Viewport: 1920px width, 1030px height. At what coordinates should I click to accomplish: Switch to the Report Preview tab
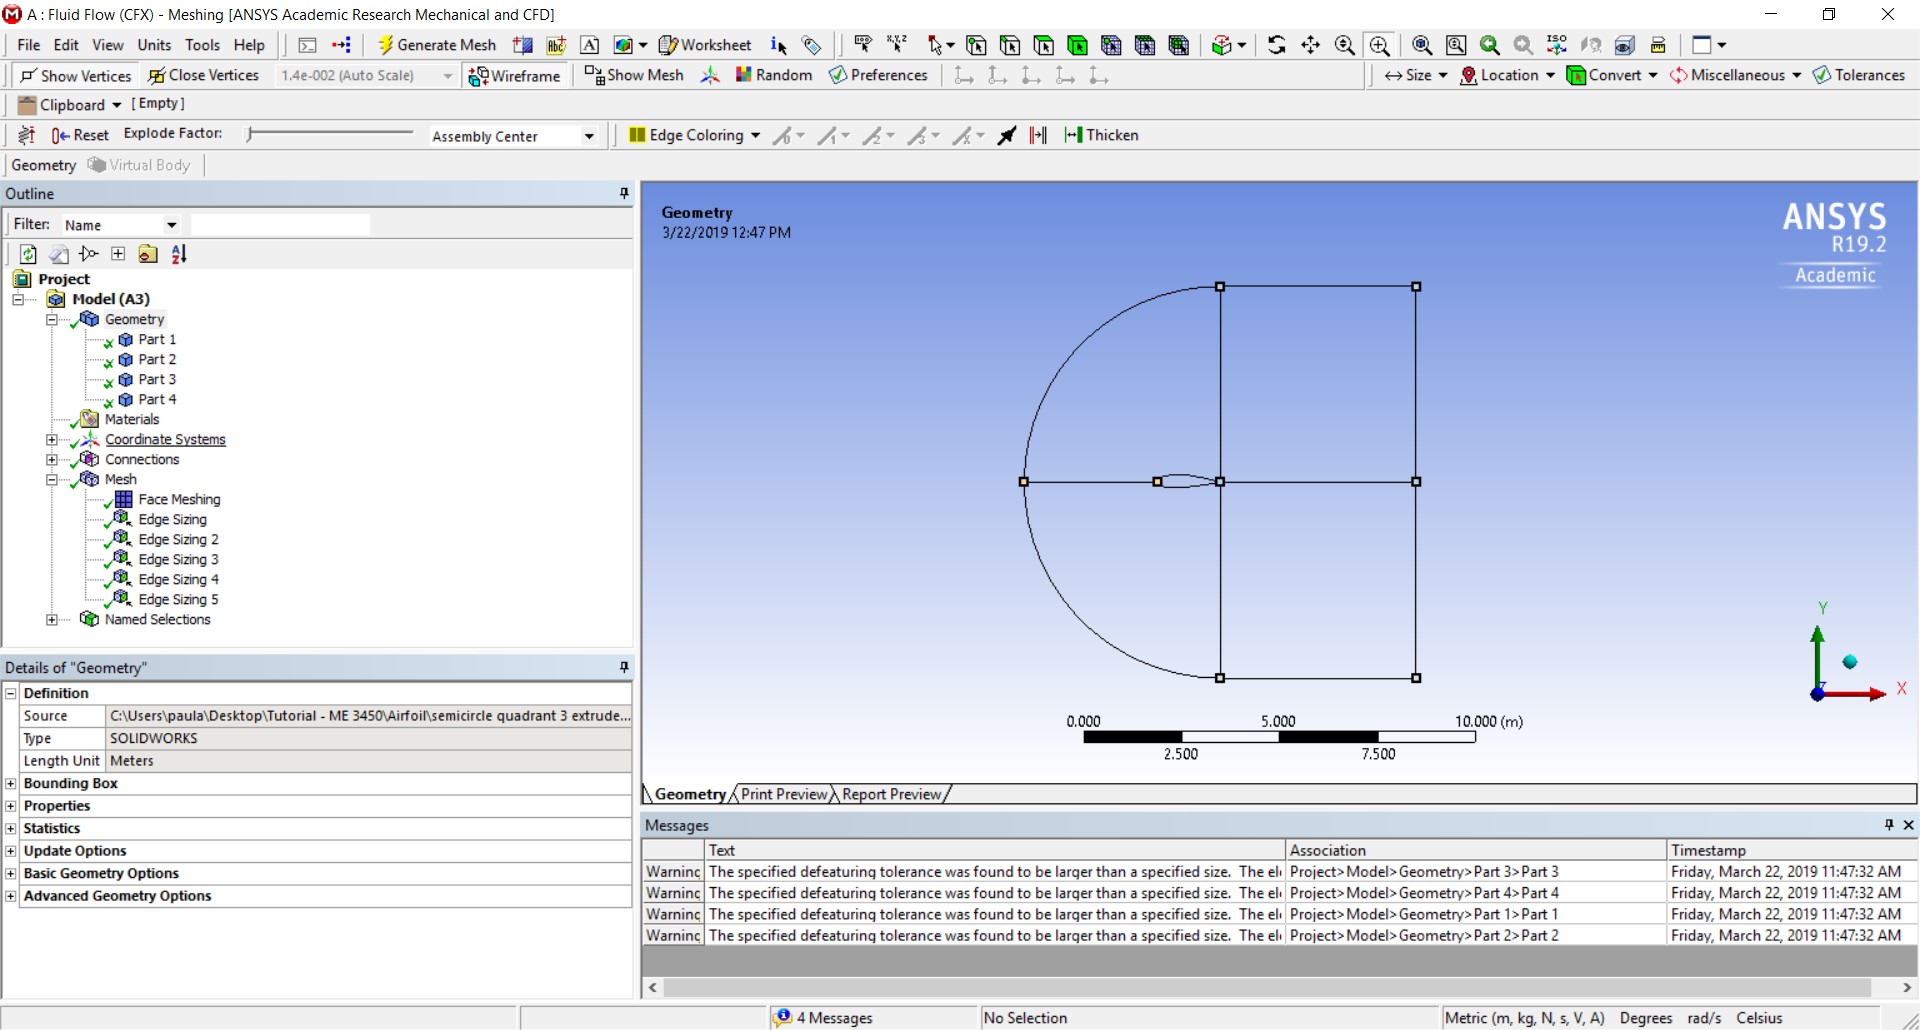(x=891, y=794)
